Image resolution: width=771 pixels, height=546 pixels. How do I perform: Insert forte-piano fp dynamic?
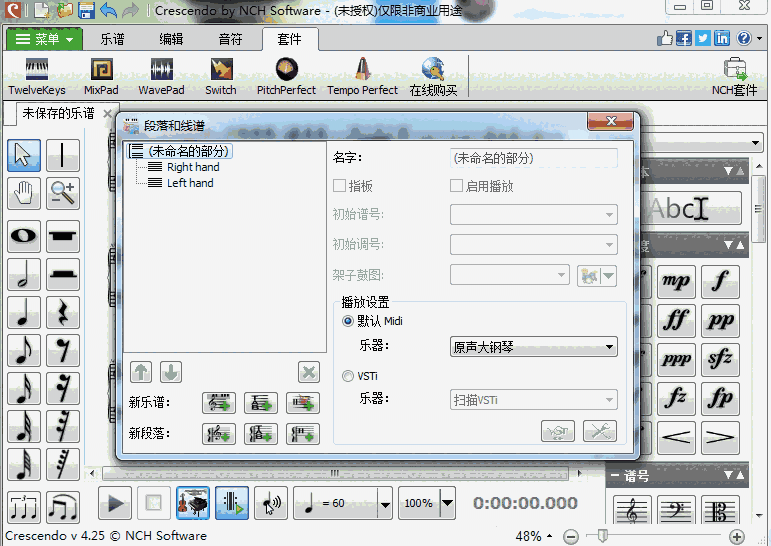pyautogui.click(x=720, y=398)
